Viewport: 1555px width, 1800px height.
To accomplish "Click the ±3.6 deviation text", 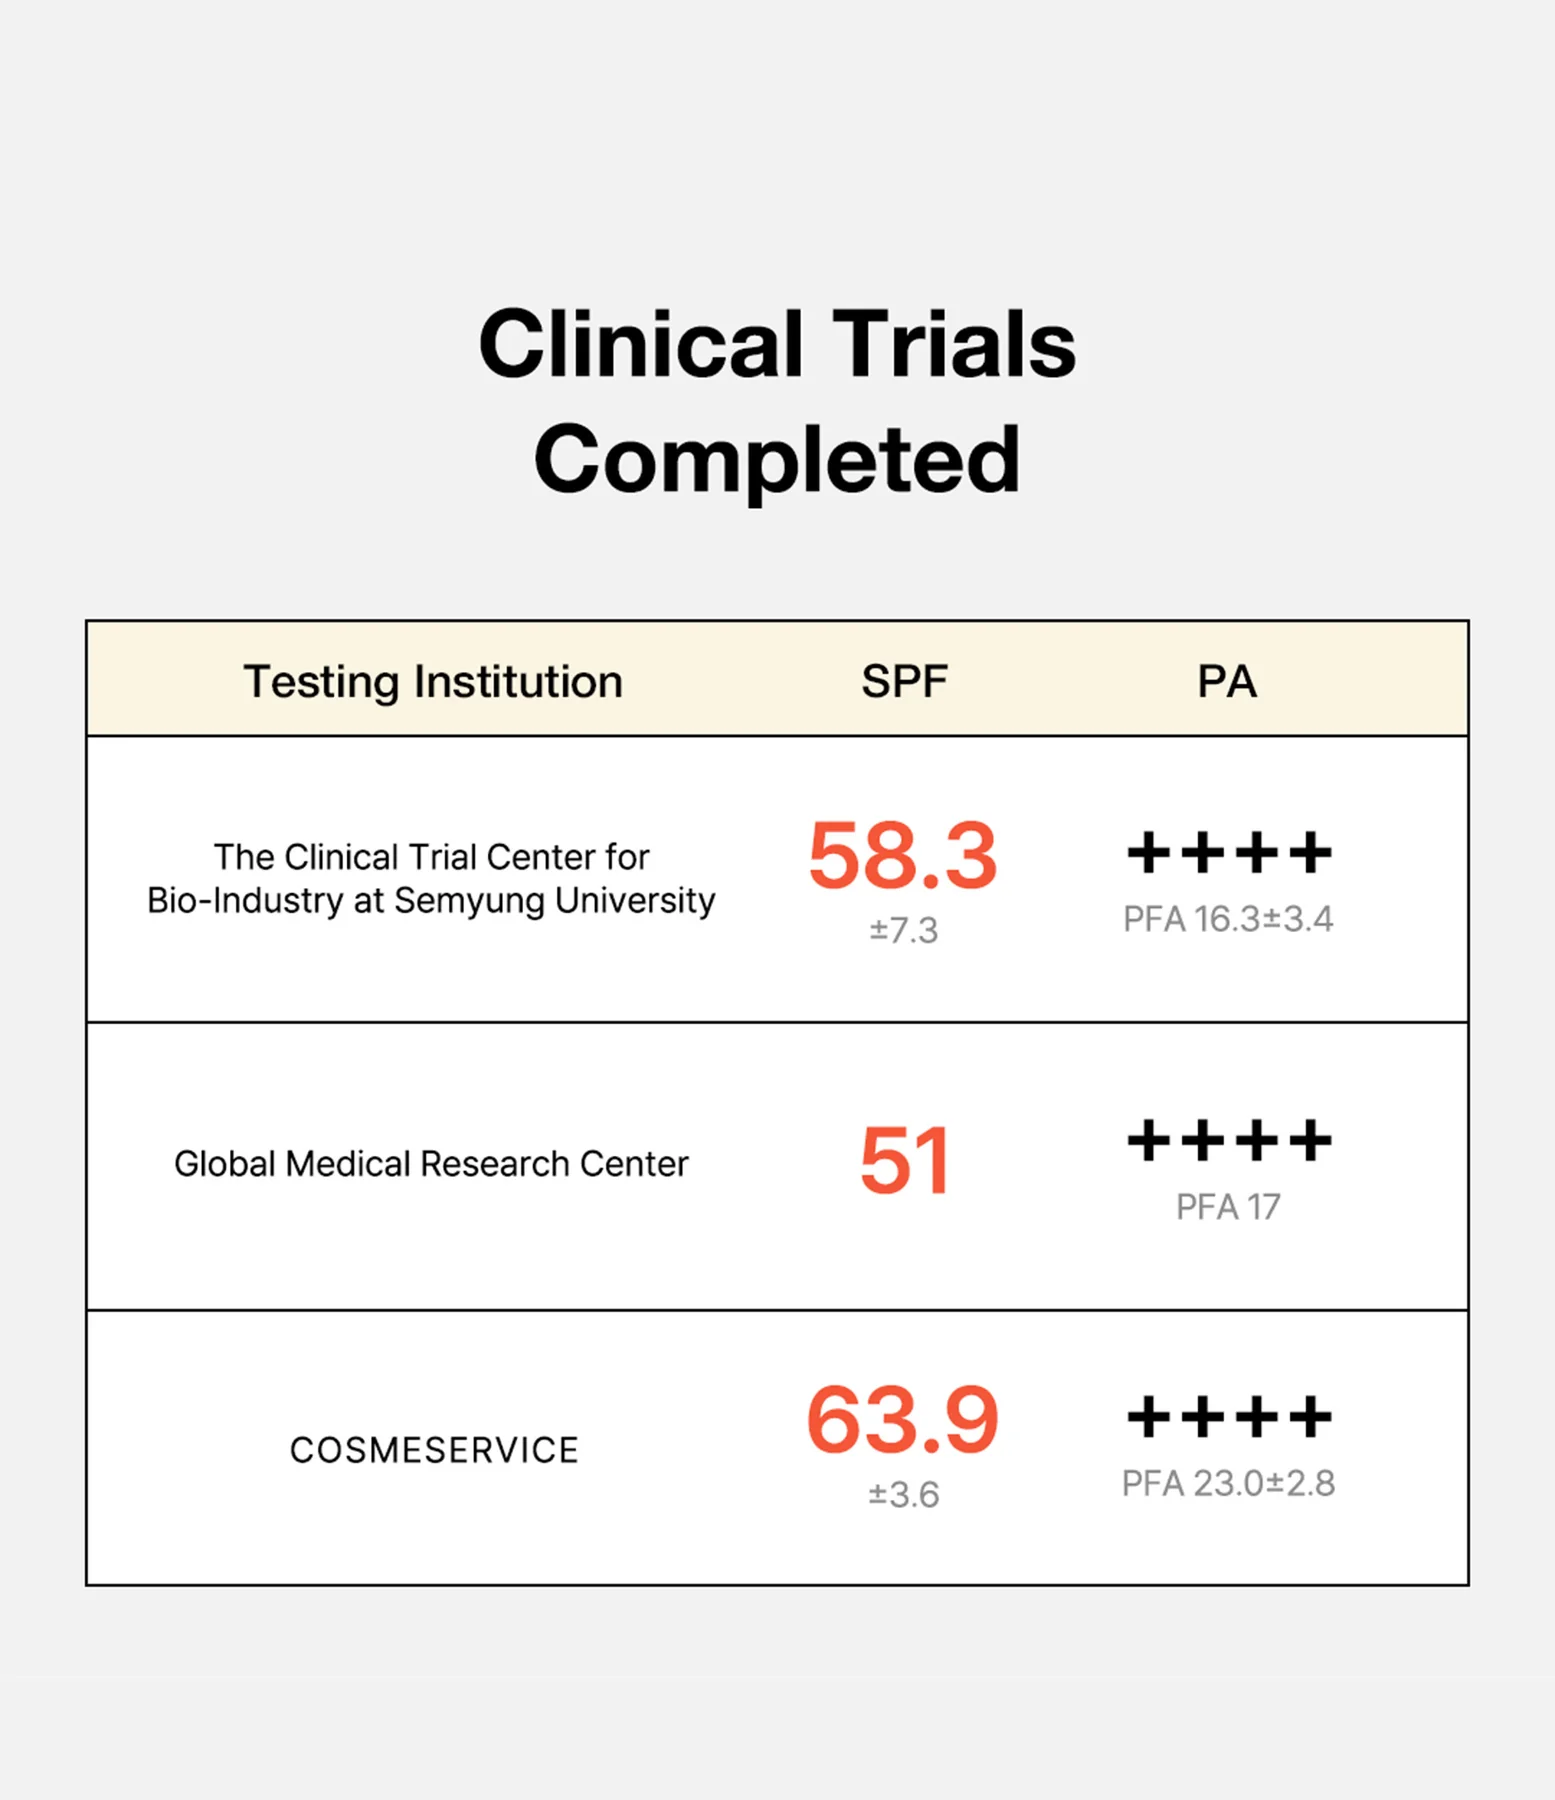I will tap(903, 1495).
